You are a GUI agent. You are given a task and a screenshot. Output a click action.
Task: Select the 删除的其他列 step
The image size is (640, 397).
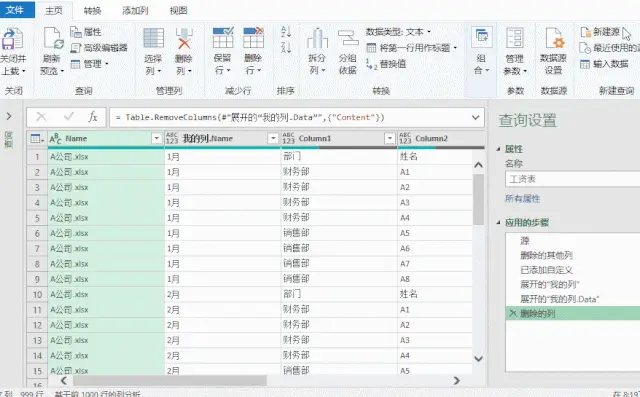click(546, 255)
